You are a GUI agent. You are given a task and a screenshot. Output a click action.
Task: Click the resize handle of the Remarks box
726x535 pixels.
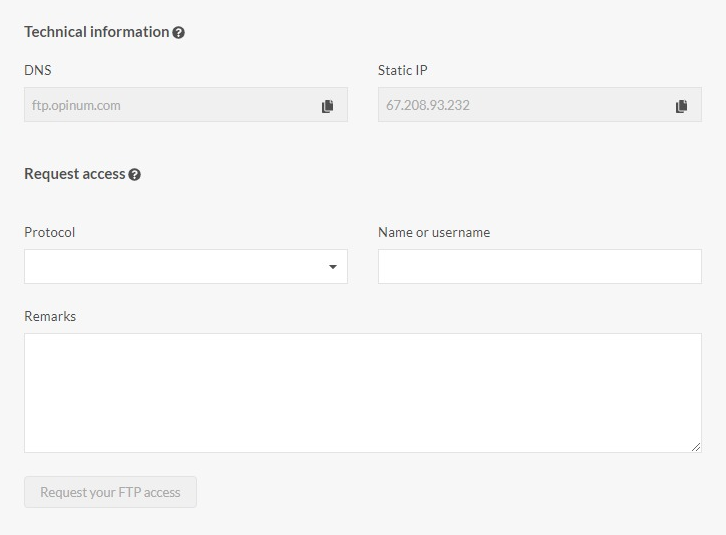pos(696,447)
